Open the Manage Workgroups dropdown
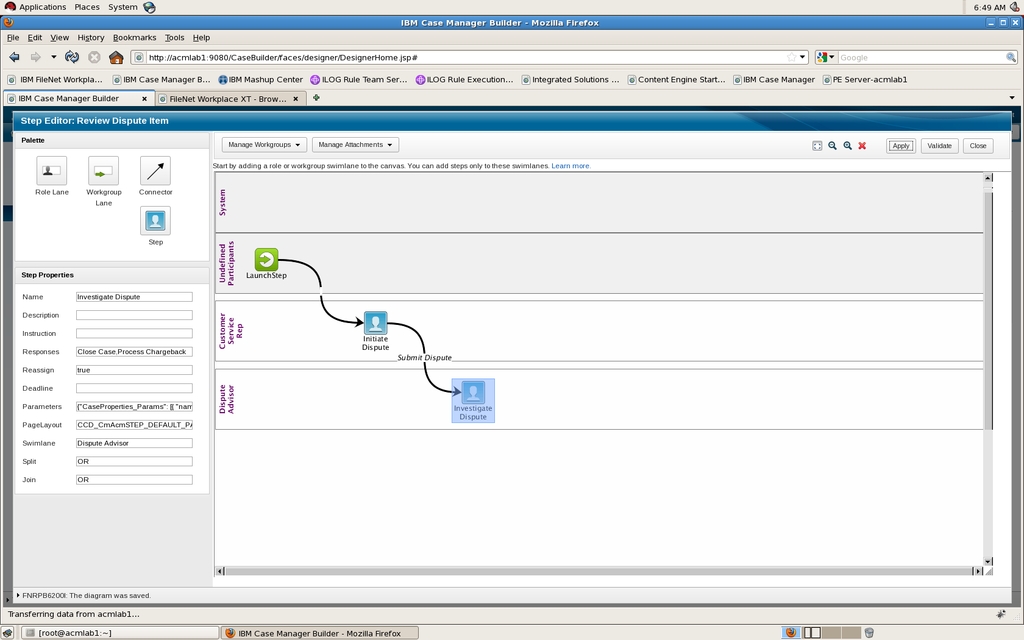The width and height of the screenshot is (1024, 640). pyautogui.click(x=264, y=145)
